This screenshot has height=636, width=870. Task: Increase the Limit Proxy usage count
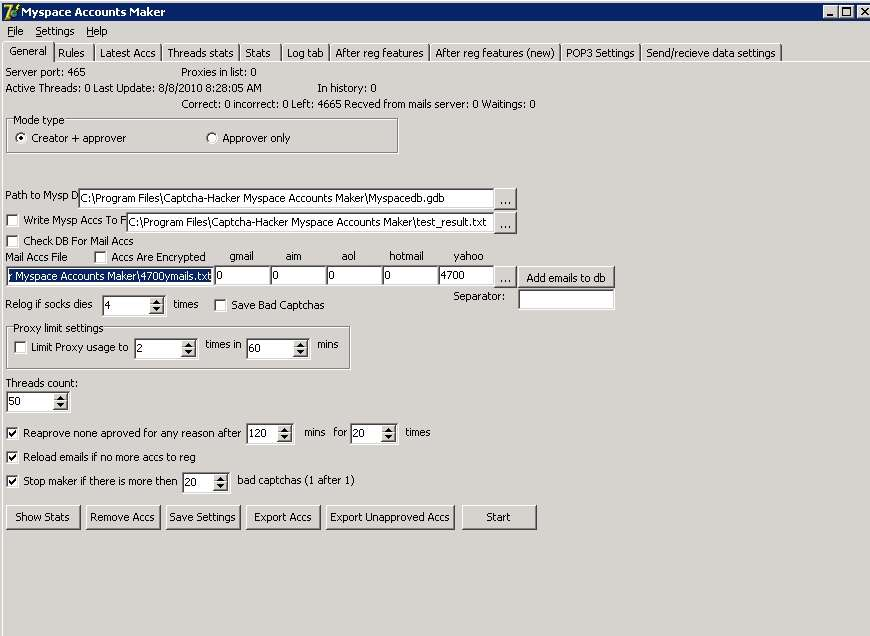pos(189,344)
